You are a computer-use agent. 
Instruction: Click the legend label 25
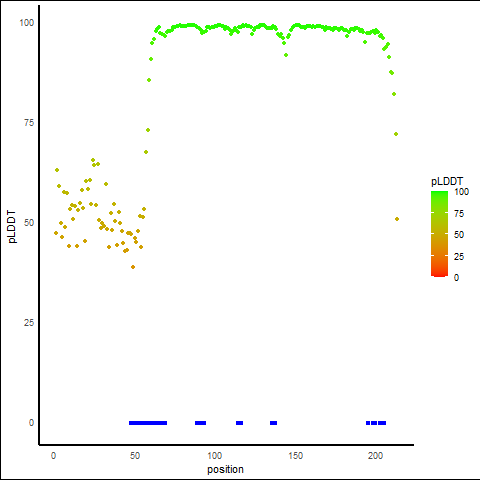pos(459,256)
